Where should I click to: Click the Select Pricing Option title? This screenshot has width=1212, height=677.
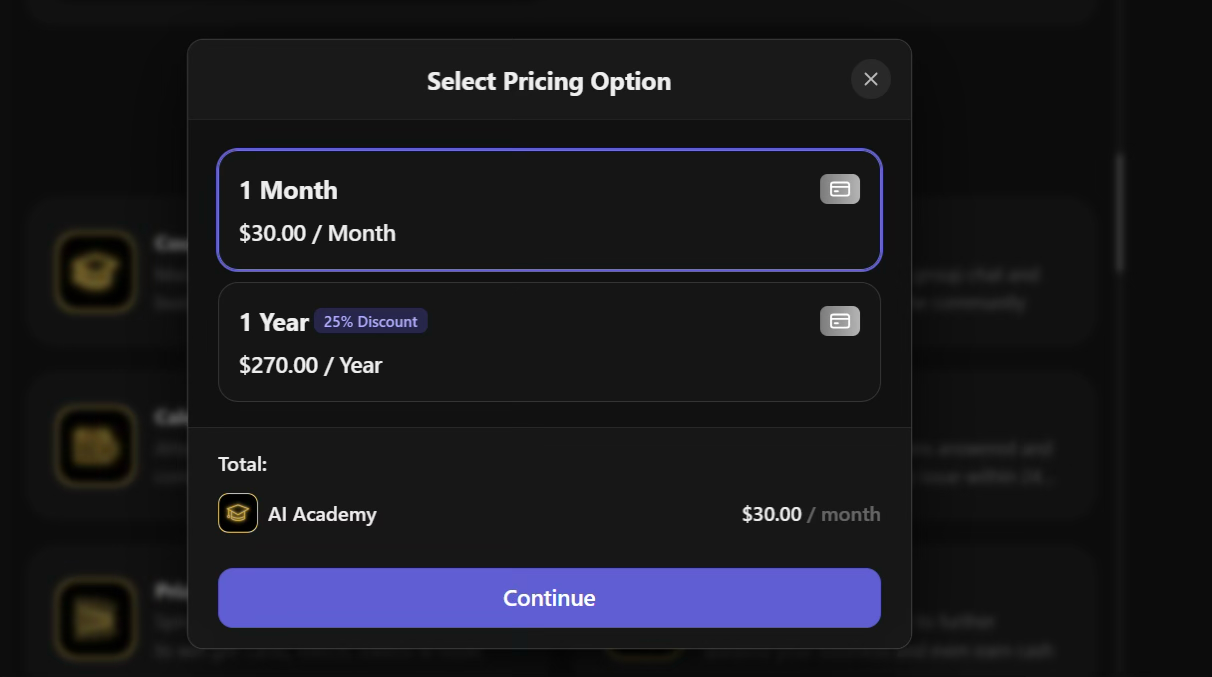pos(549,81)
